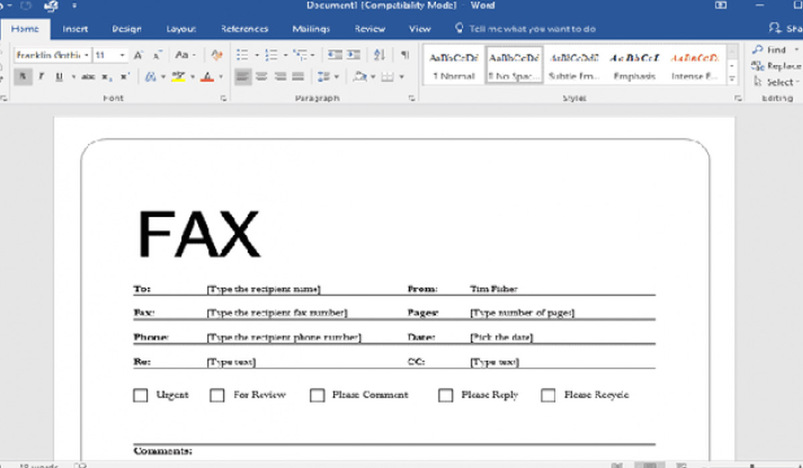The width and height of the screenshot is (803, 468).
Task: Open the Insert tab
Action: [75, 29]
